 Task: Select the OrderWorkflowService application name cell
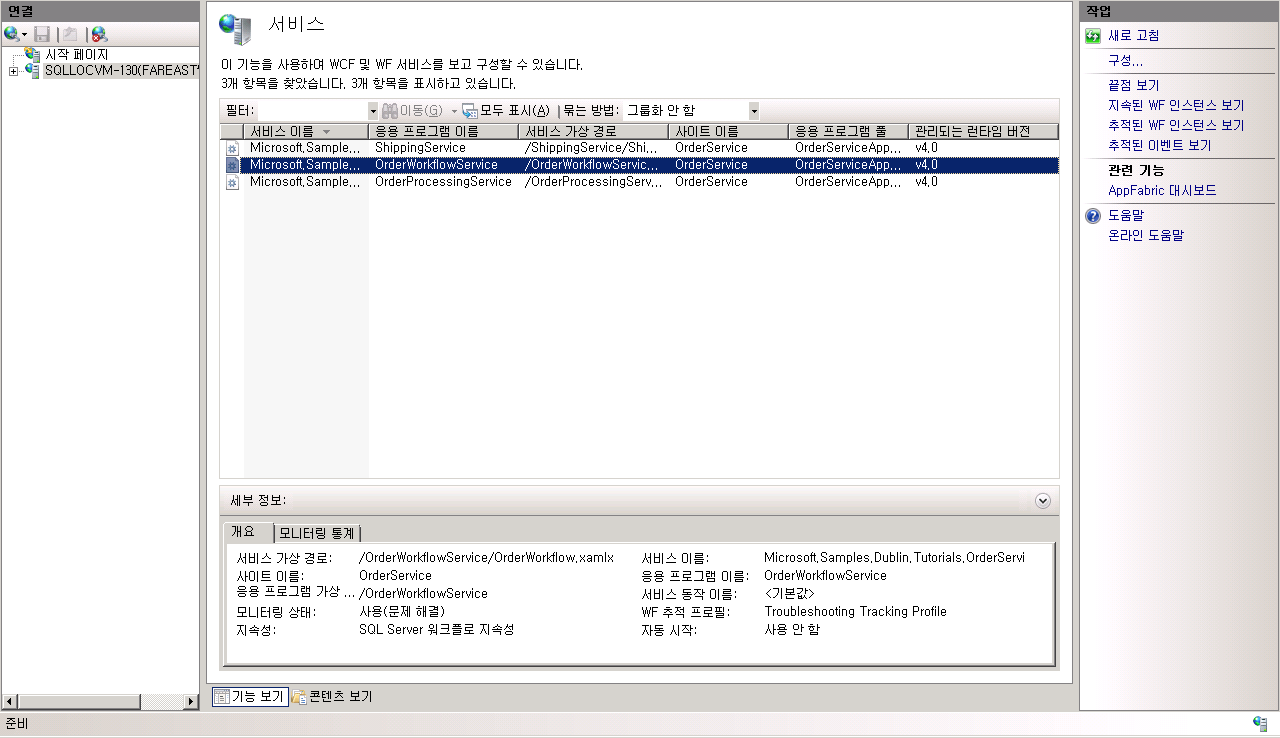pos(436,165)
